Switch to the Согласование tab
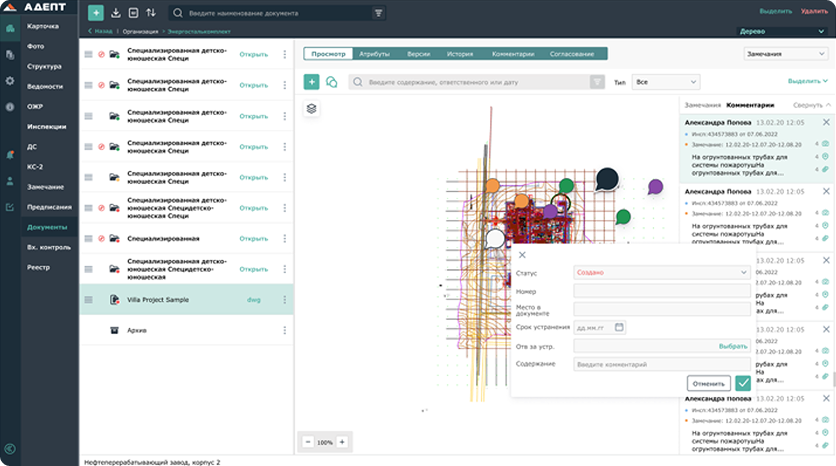This screenshot has width=836, height=466. 572,54
